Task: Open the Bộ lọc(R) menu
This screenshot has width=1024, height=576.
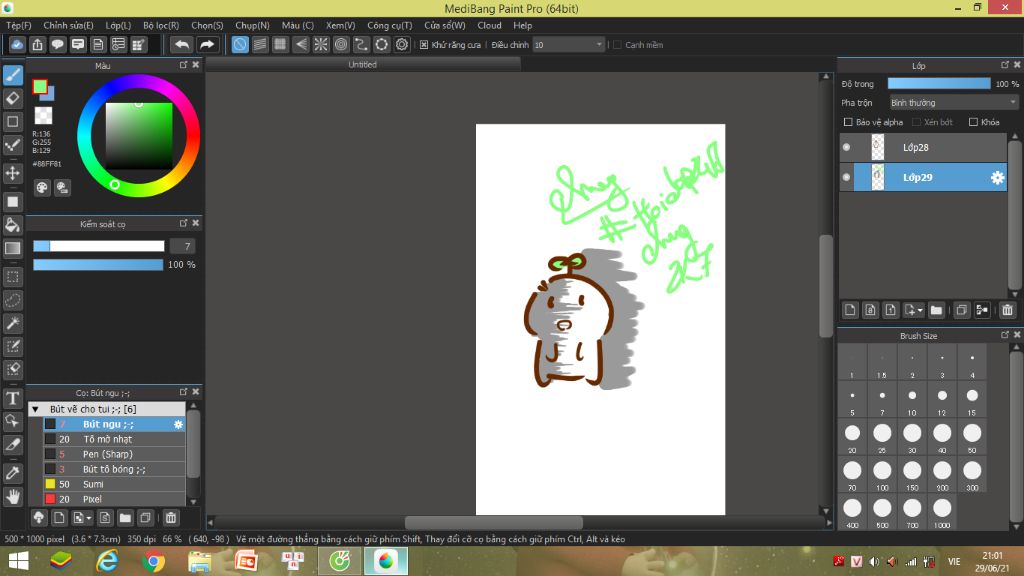Action: [x=161, y=25]
